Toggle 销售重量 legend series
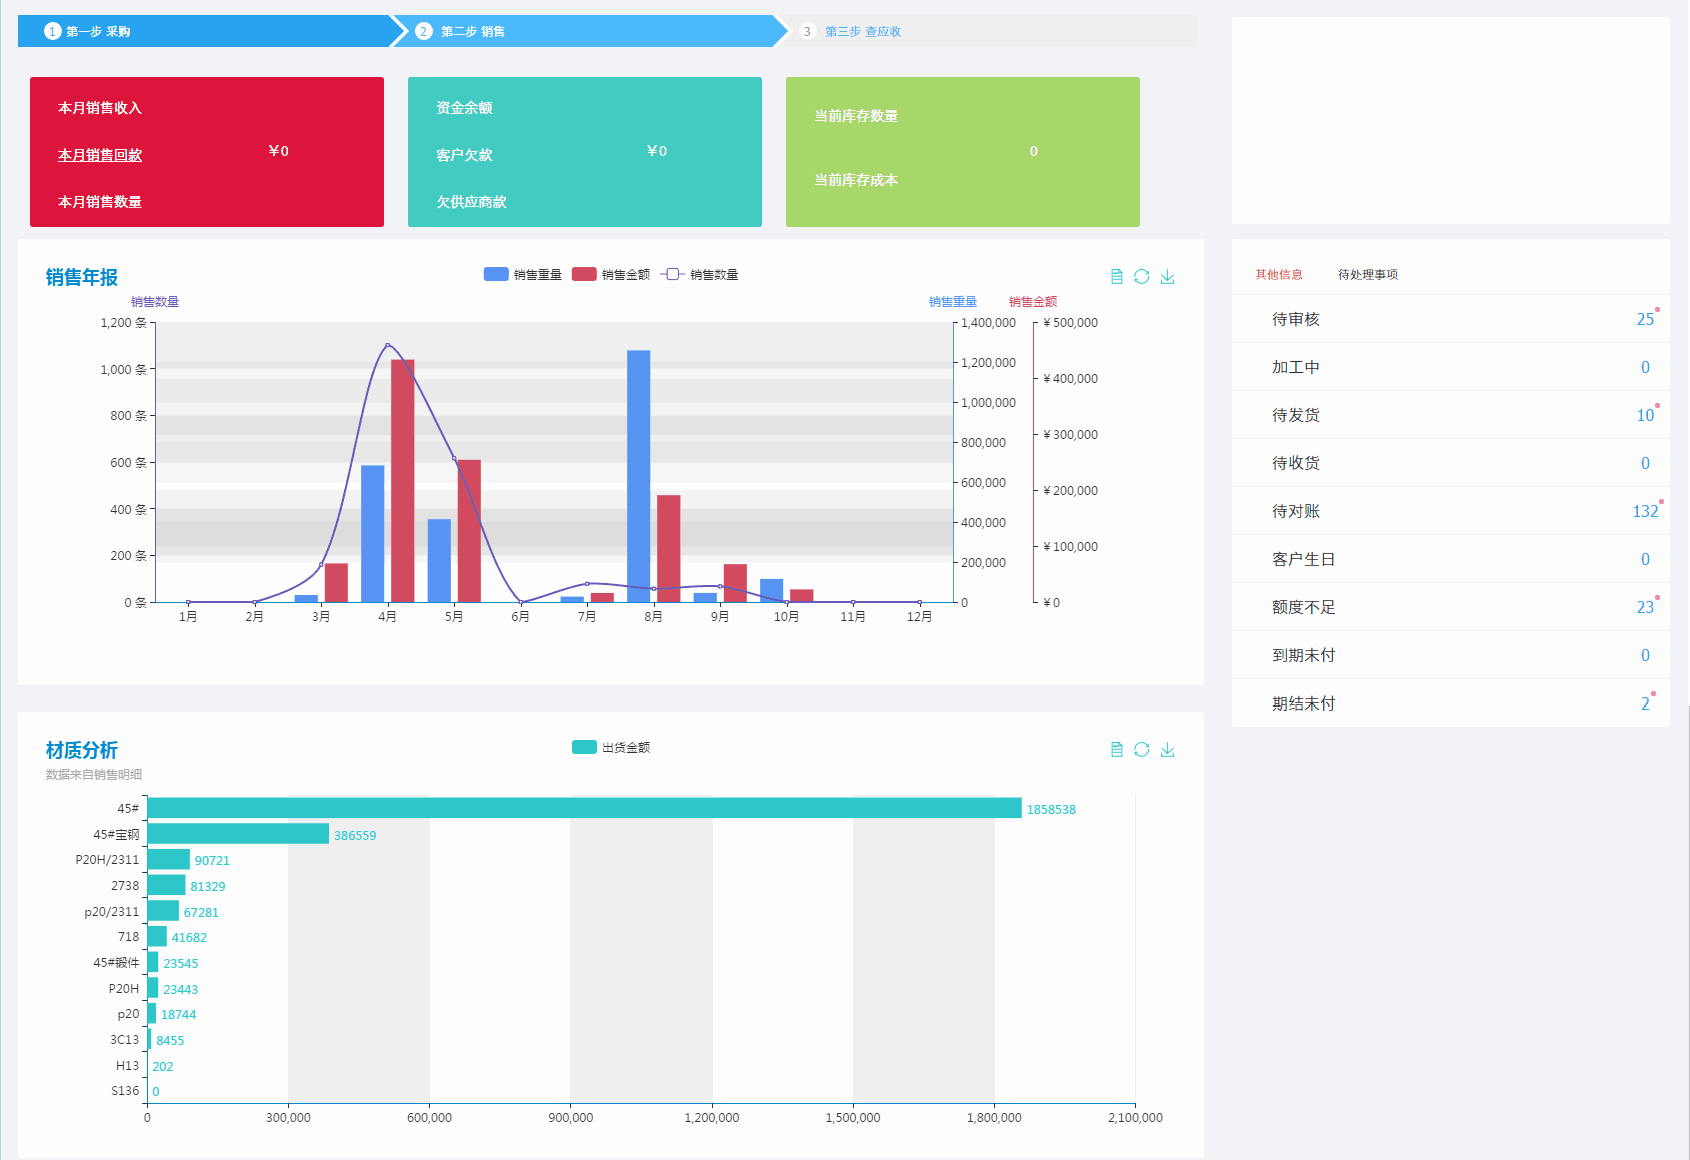This screenshot has width=1690, height=1160. pyautogui.click(x=523, y=275)
